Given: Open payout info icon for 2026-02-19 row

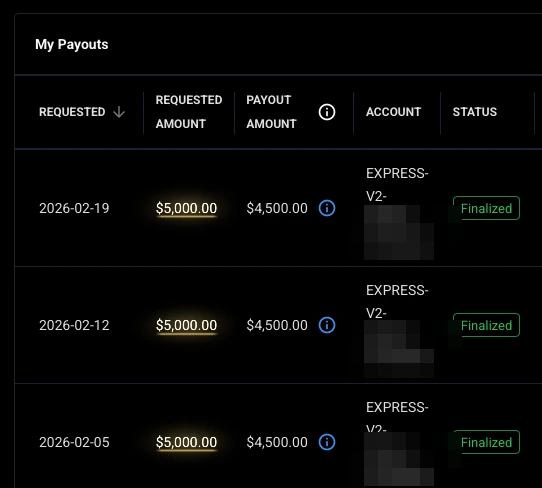Looking at the screenshot, I should click(327, 208).
